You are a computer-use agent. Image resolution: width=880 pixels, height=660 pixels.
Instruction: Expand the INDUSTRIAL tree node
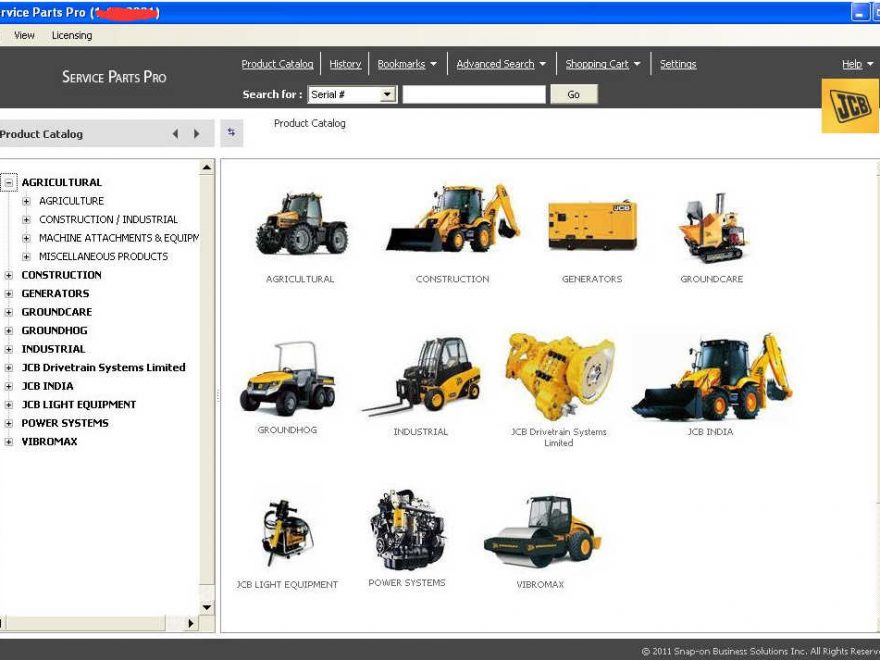pyautogui.click(x=8, y=349)
